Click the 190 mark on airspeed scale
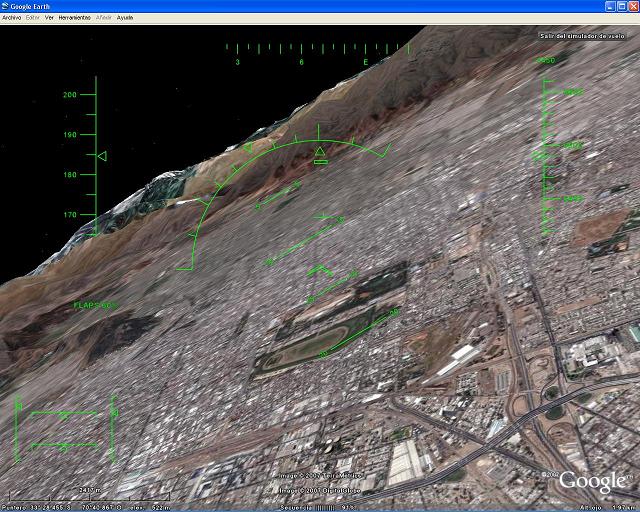Screen dimensions: 640x512 tap(70, 135)
